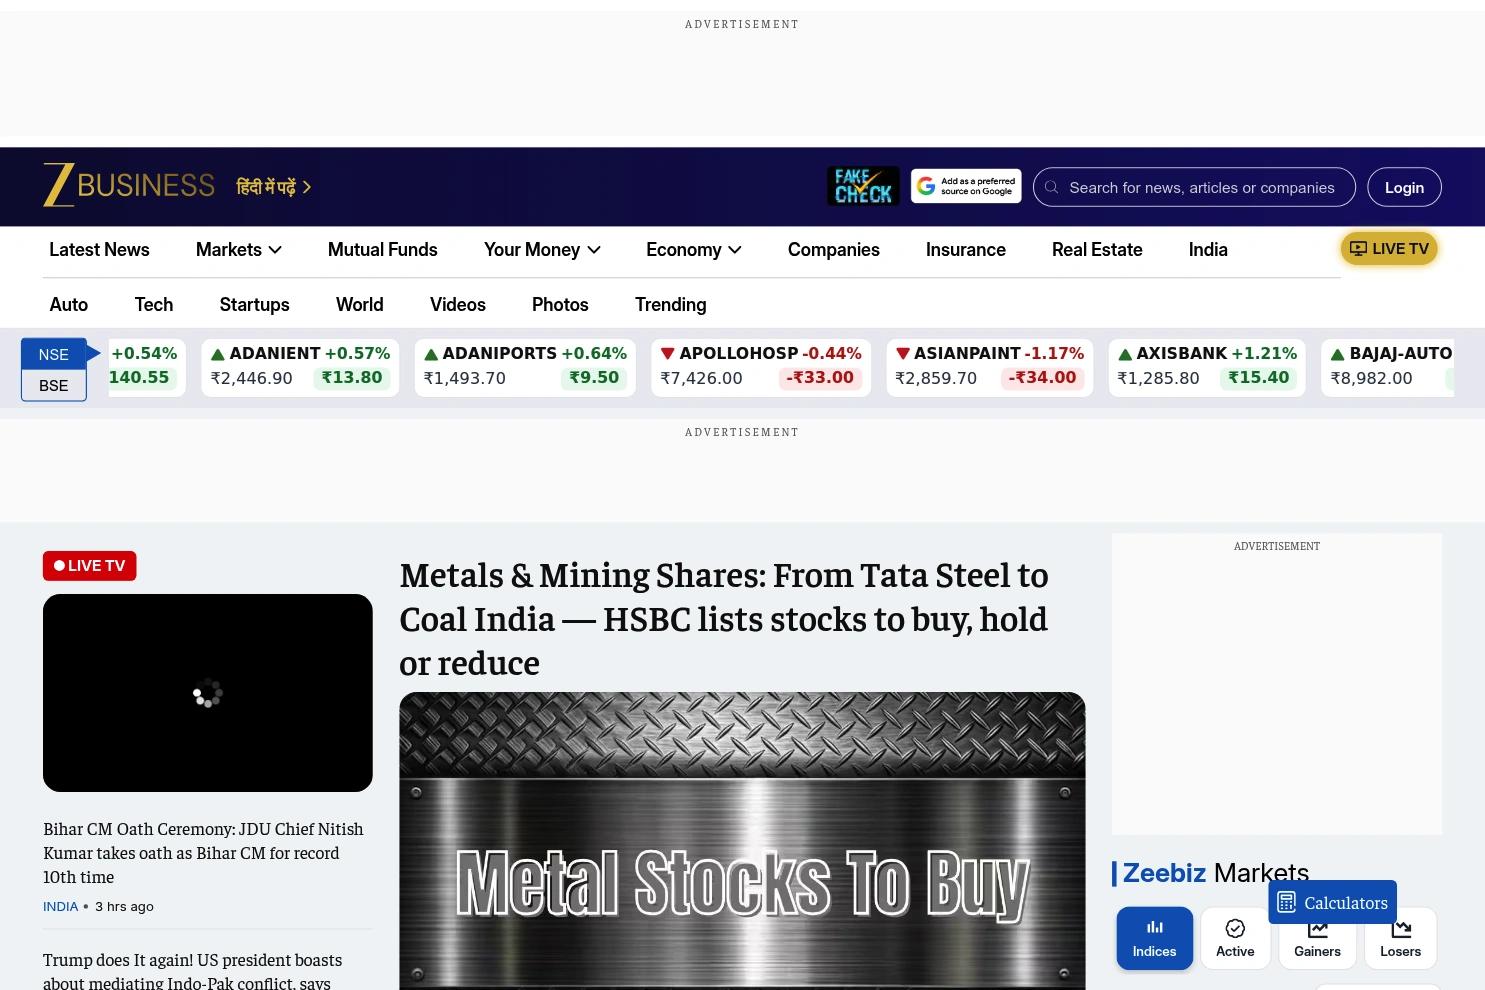Expand the Markets menu
The height and width of the screenshot is (990, 1485).
click(x=239, y=250)
